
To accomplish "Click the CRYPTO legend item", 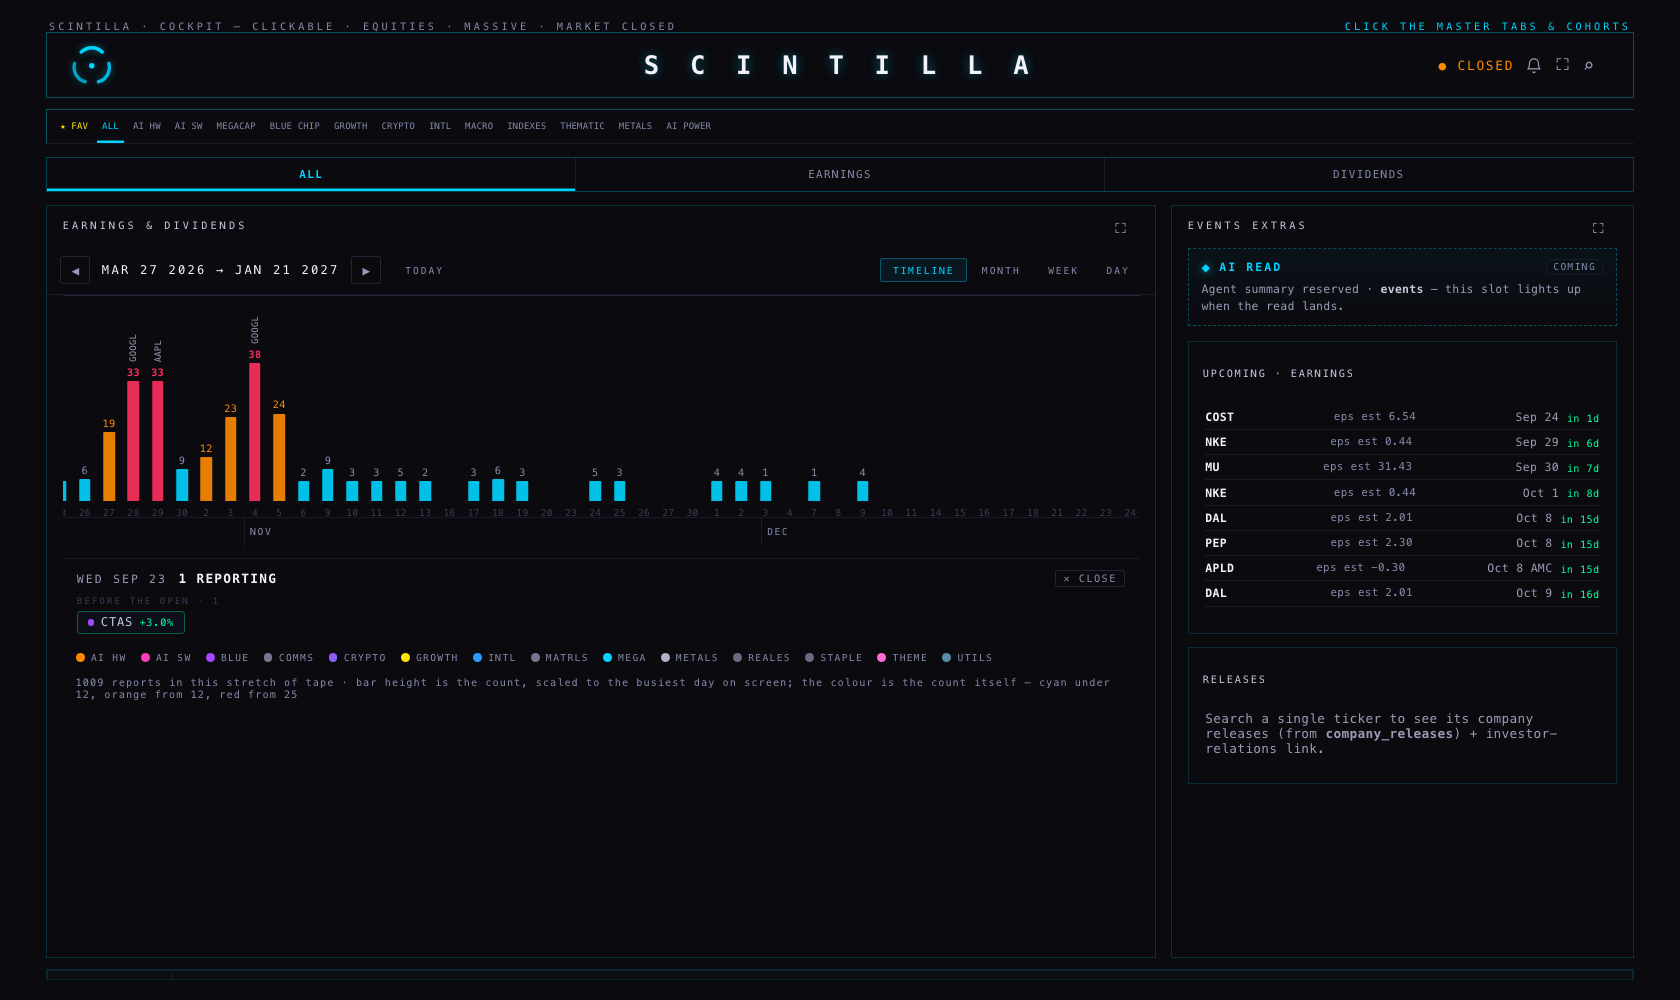I will pyautogui.click(x=357, y=658).
